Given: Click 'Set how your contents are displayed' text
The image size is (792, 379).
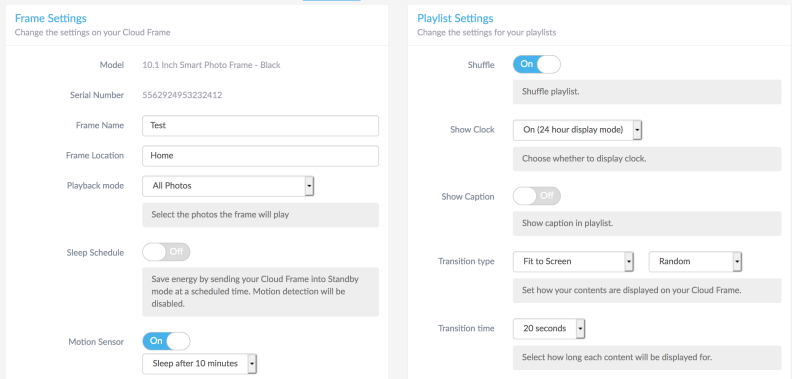Looking at the screenshot, I should click(x=631, y=291).
